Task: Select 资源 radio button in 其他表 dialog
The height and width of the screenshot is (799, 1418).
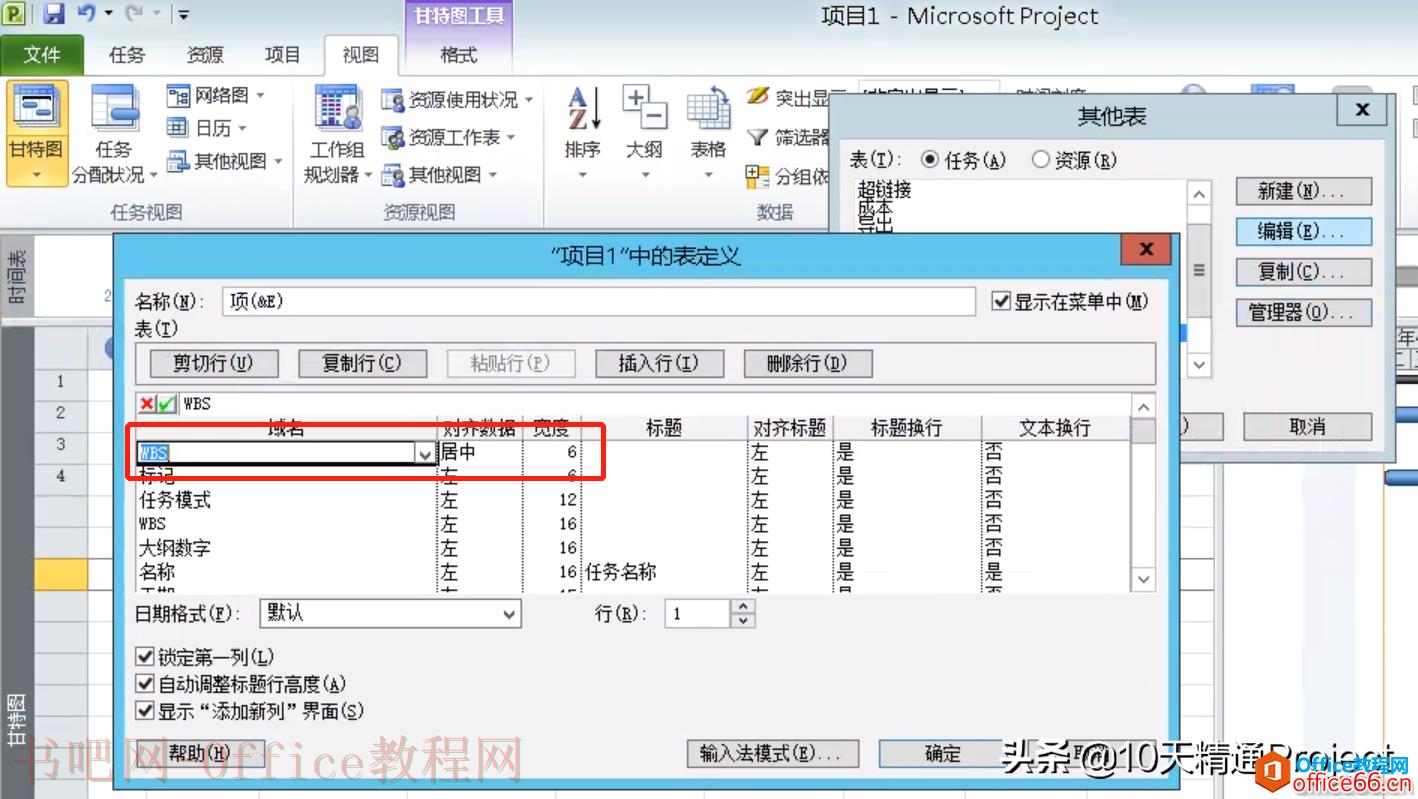Action: 1041,159
